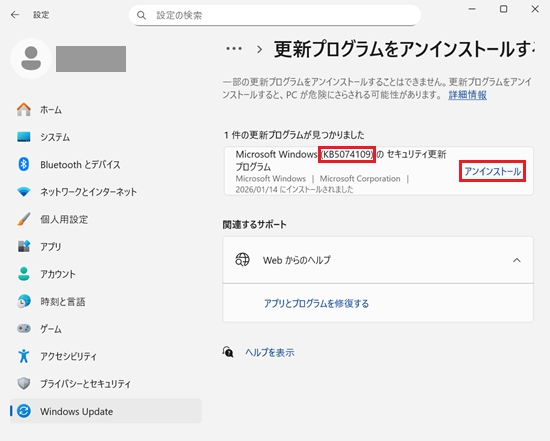The width and height of the screenshot is (550, 441).
Task: Click the privacy shield icon
Action: 24,383
